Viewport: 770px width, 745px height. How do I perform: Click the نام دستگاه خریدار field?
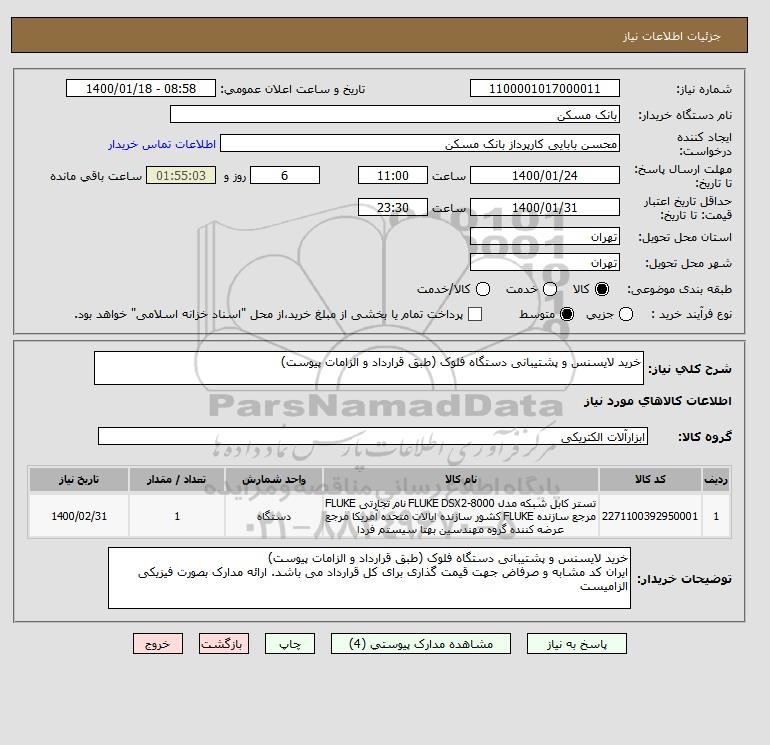[x=395, y=114]
